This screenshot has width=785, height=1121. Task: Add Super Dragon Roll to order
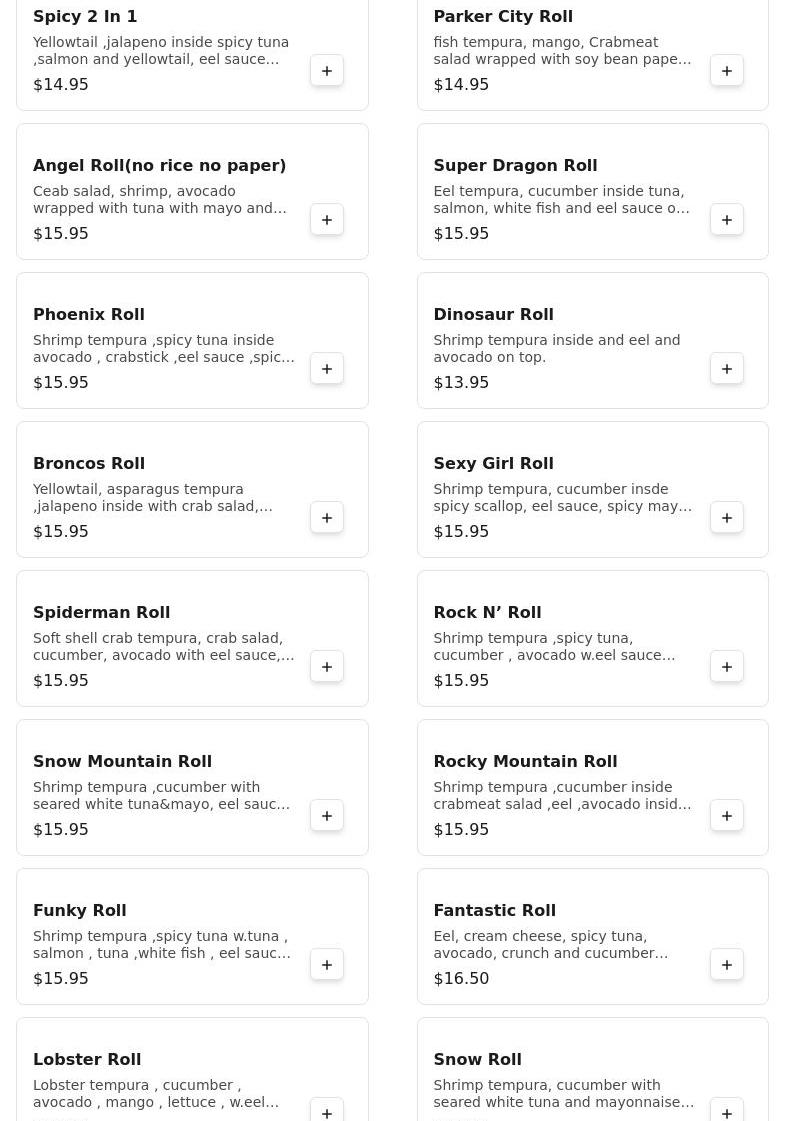727,220
